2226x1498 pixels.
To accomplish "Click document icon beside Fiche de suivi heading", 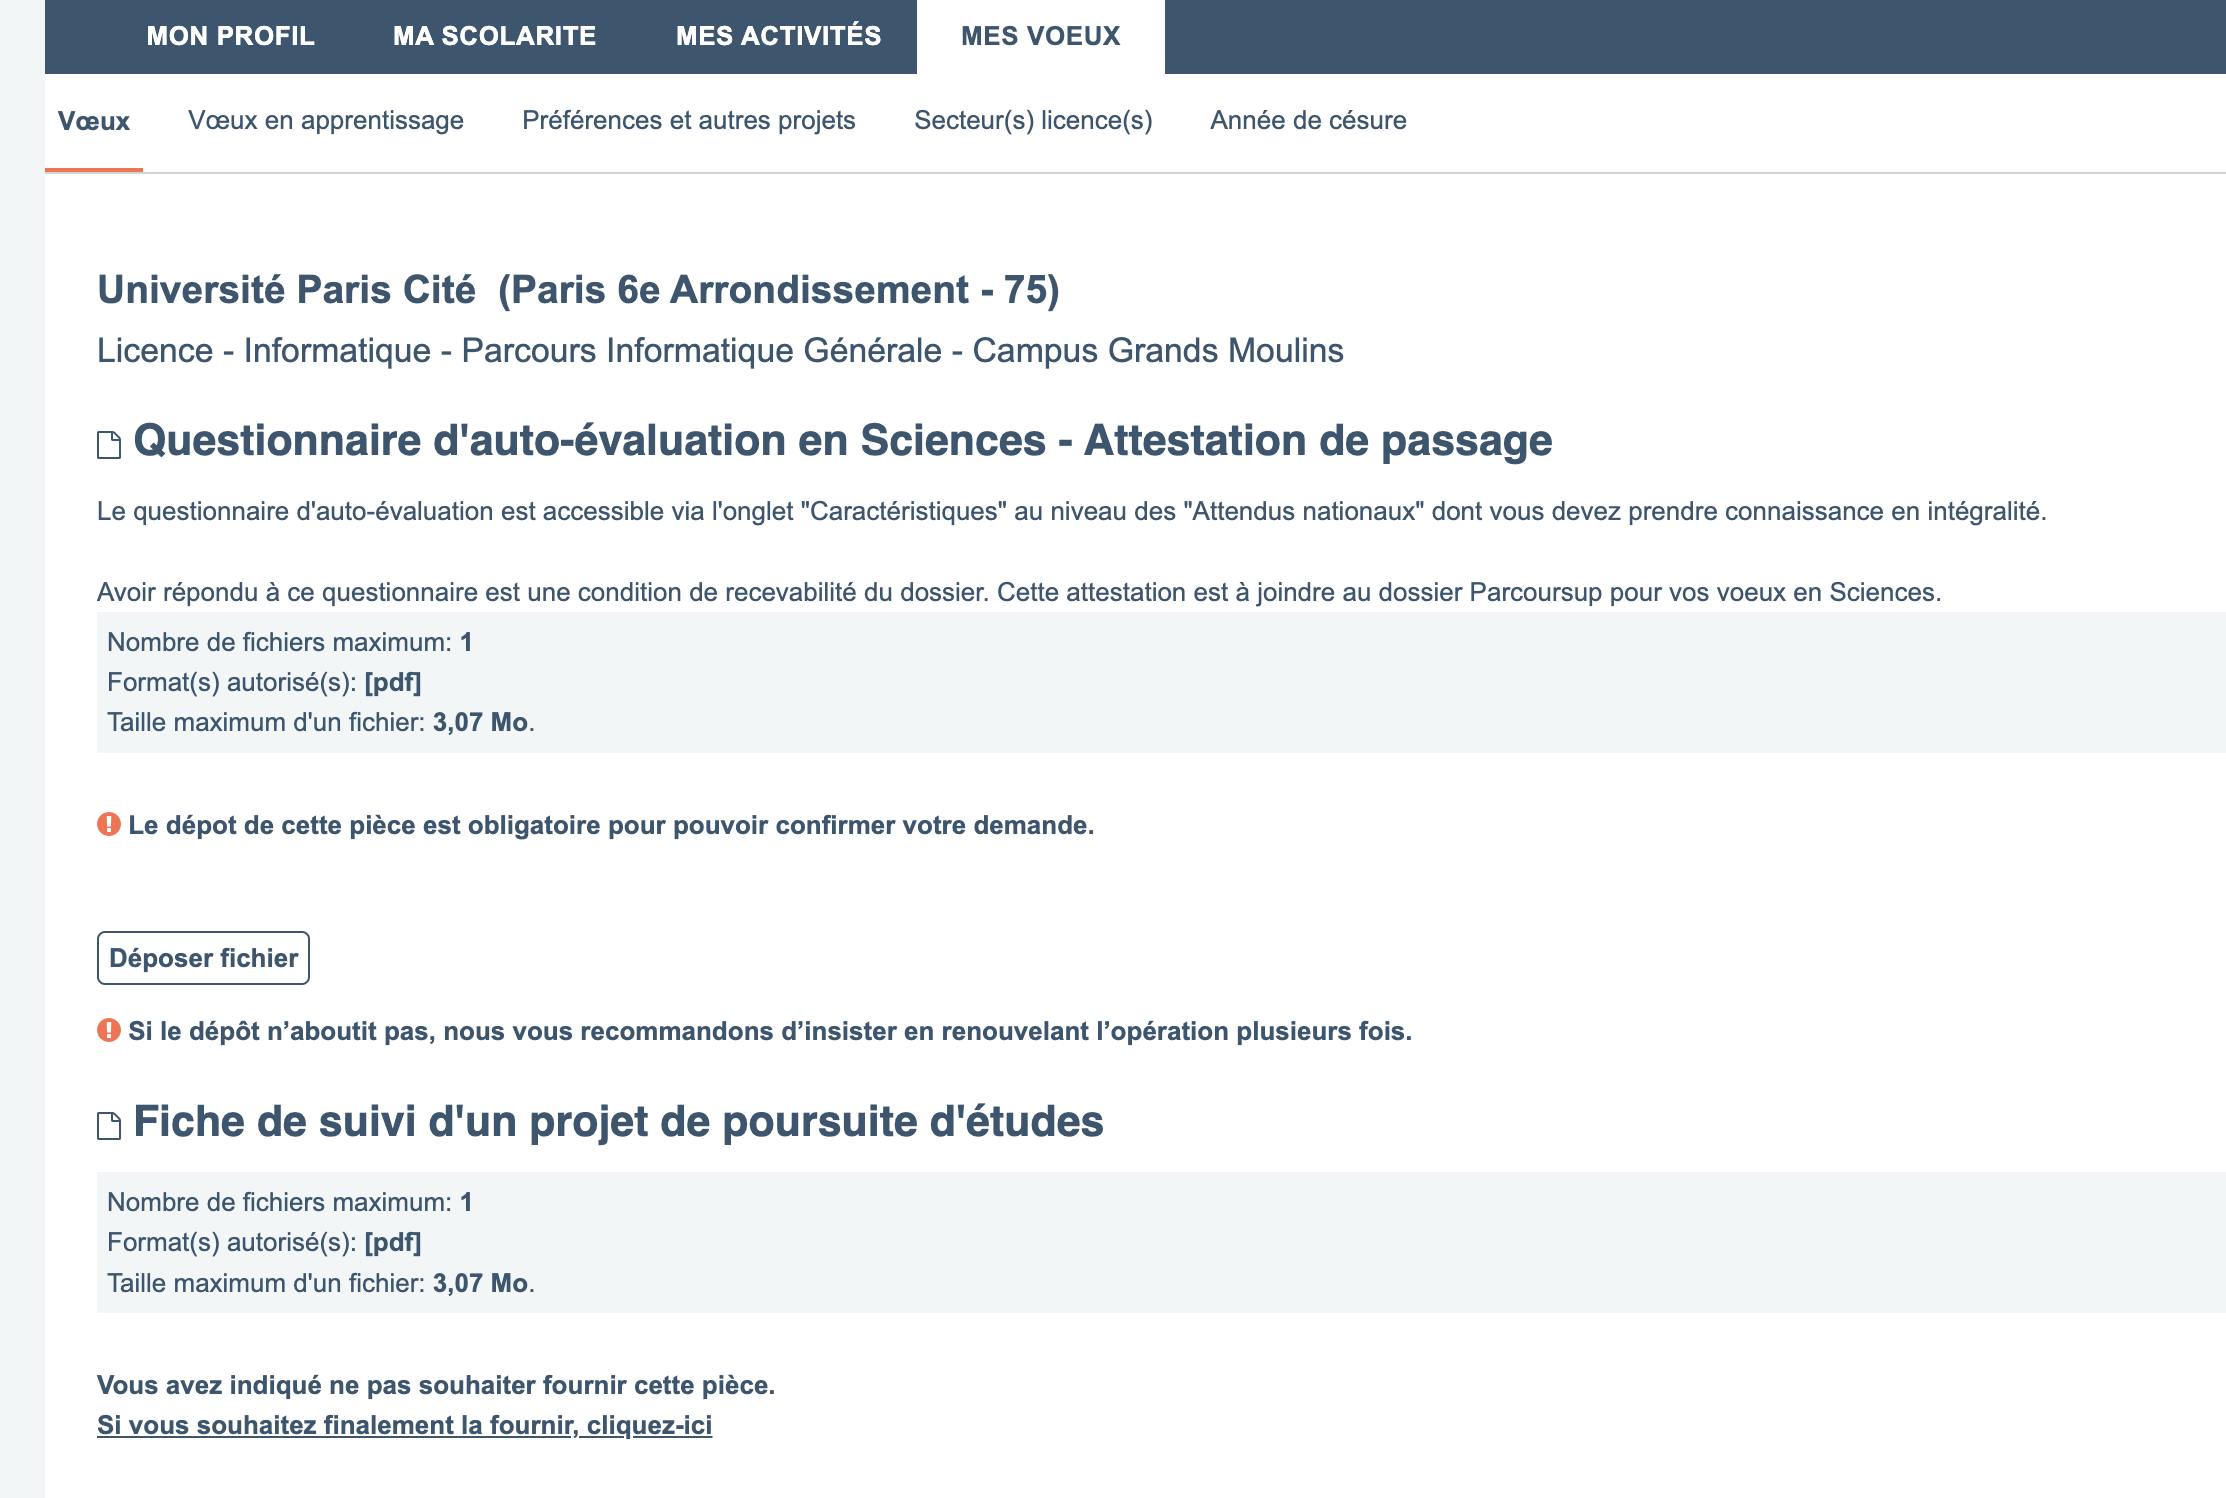I will pos(109,1126).
